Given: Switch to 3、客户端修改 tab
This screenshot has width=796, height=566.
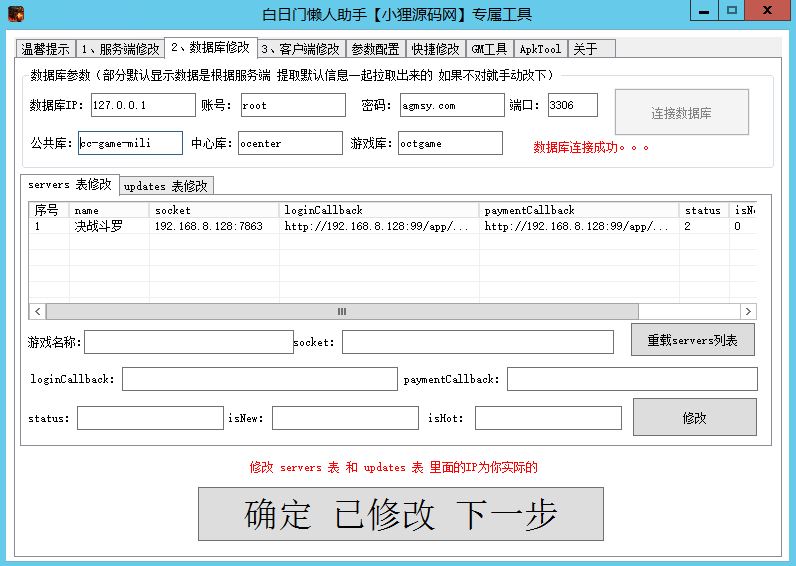Looking at the screenshot, I should (x=300, y=49).
